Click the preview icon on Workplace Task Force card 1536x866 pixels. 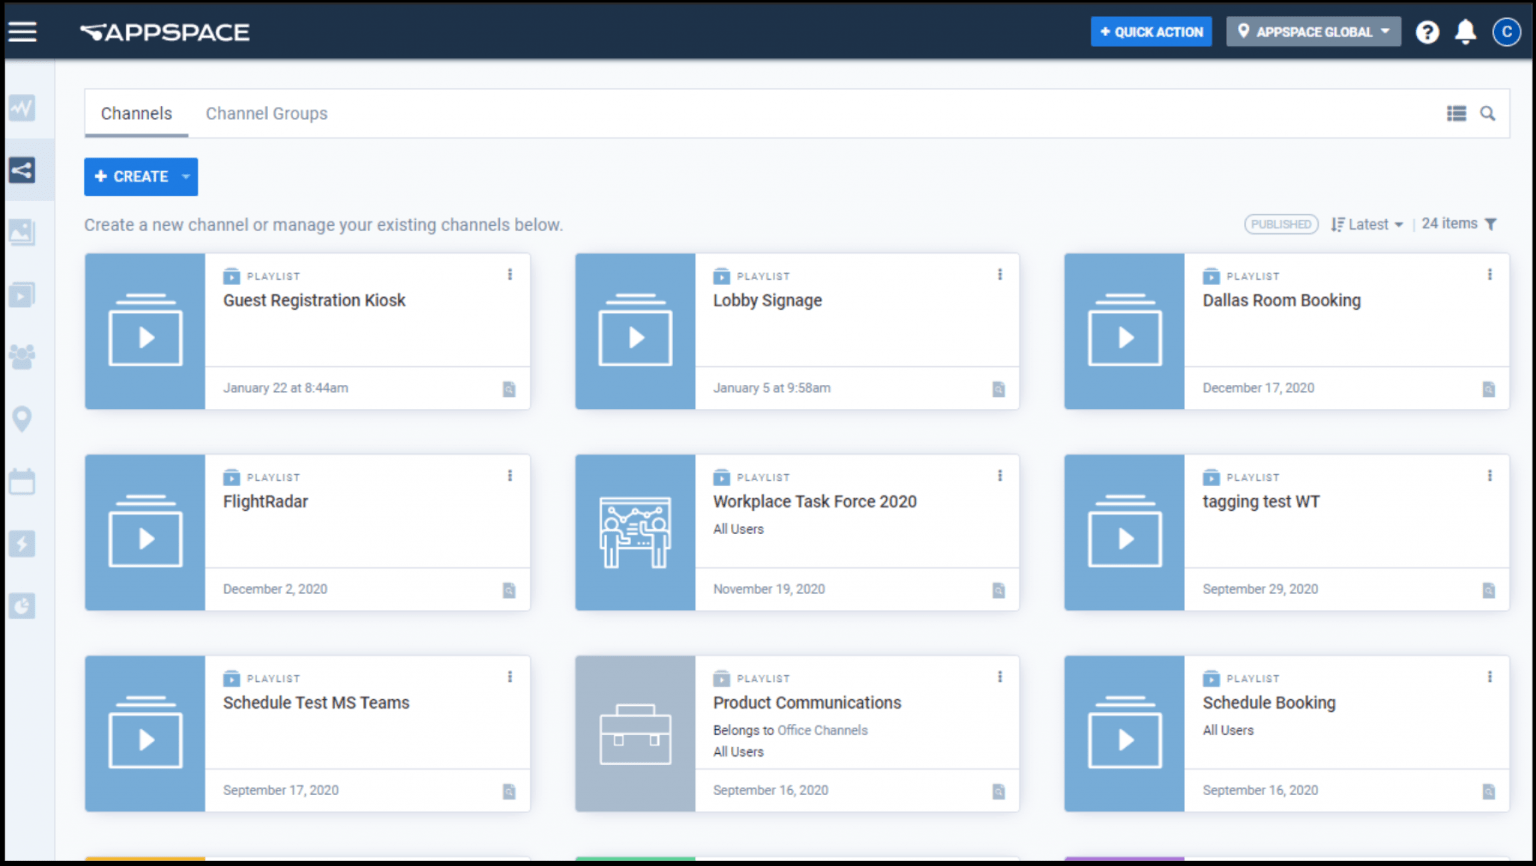pyautogui.click(x=998, y=590)
